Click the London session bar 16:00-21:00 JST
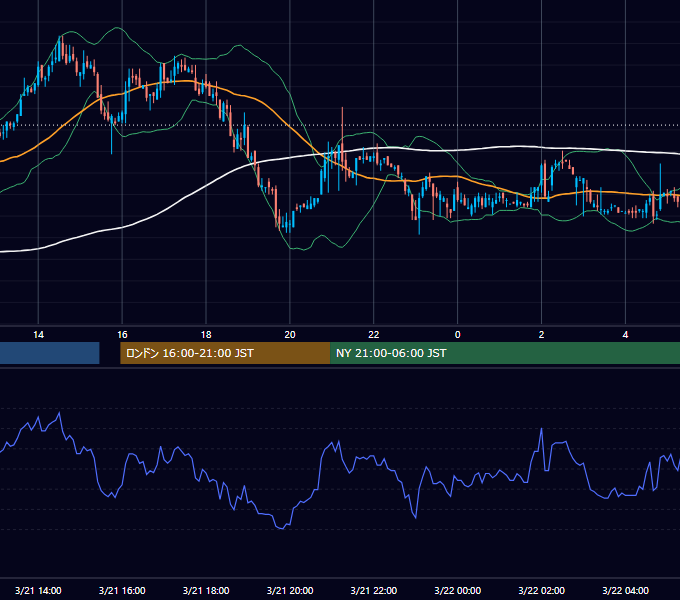This screenshot has height=600, width=680. [x=225, y=353]
